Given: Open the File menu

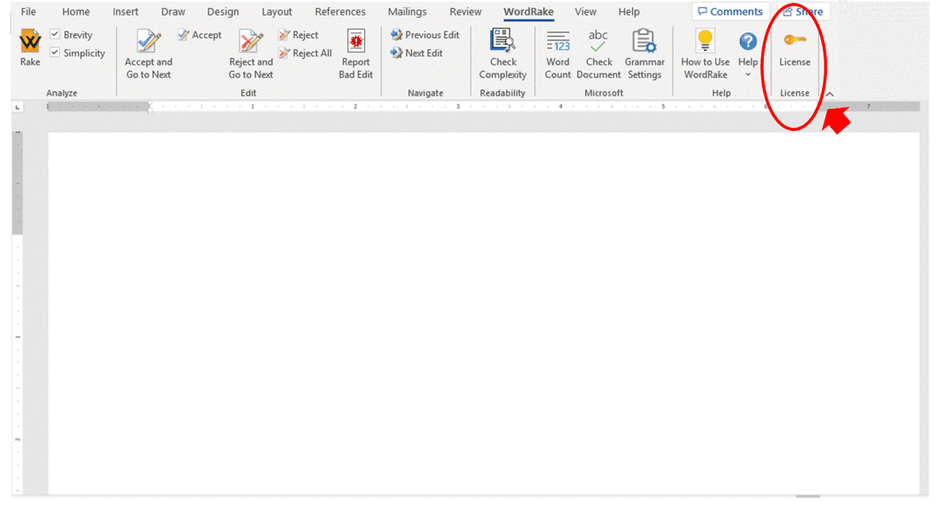Looking at the screenshot, I should point(28,11).
